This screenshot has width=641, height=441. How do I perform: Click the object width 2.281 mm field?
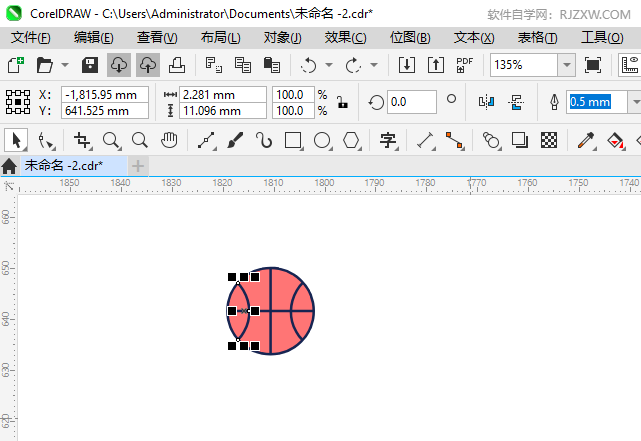click(223, 95)
